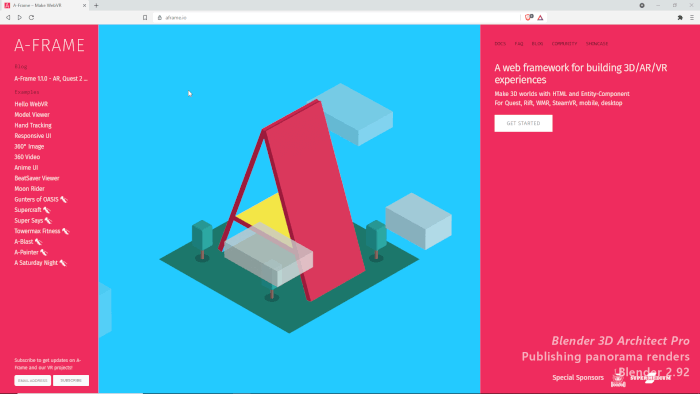
Task: Select the A-Frame – Make WebVR tab
Action: point(45,5)
